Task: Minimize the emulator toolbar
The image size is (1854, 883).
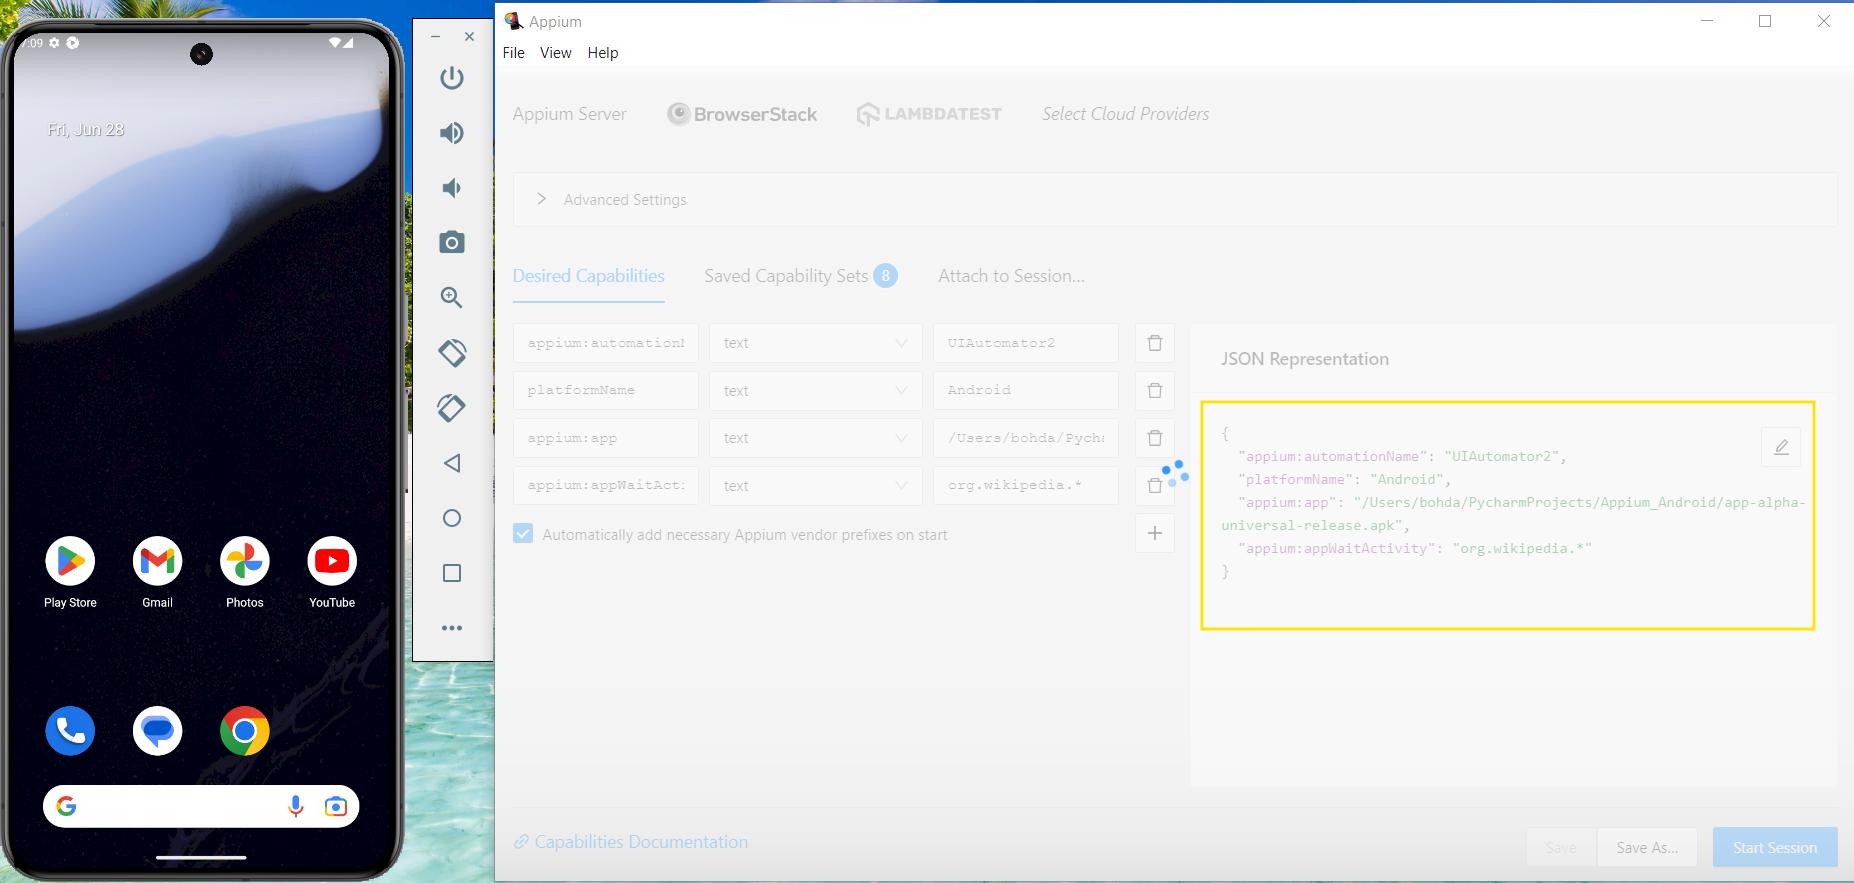Action: [x=436, y=36]
